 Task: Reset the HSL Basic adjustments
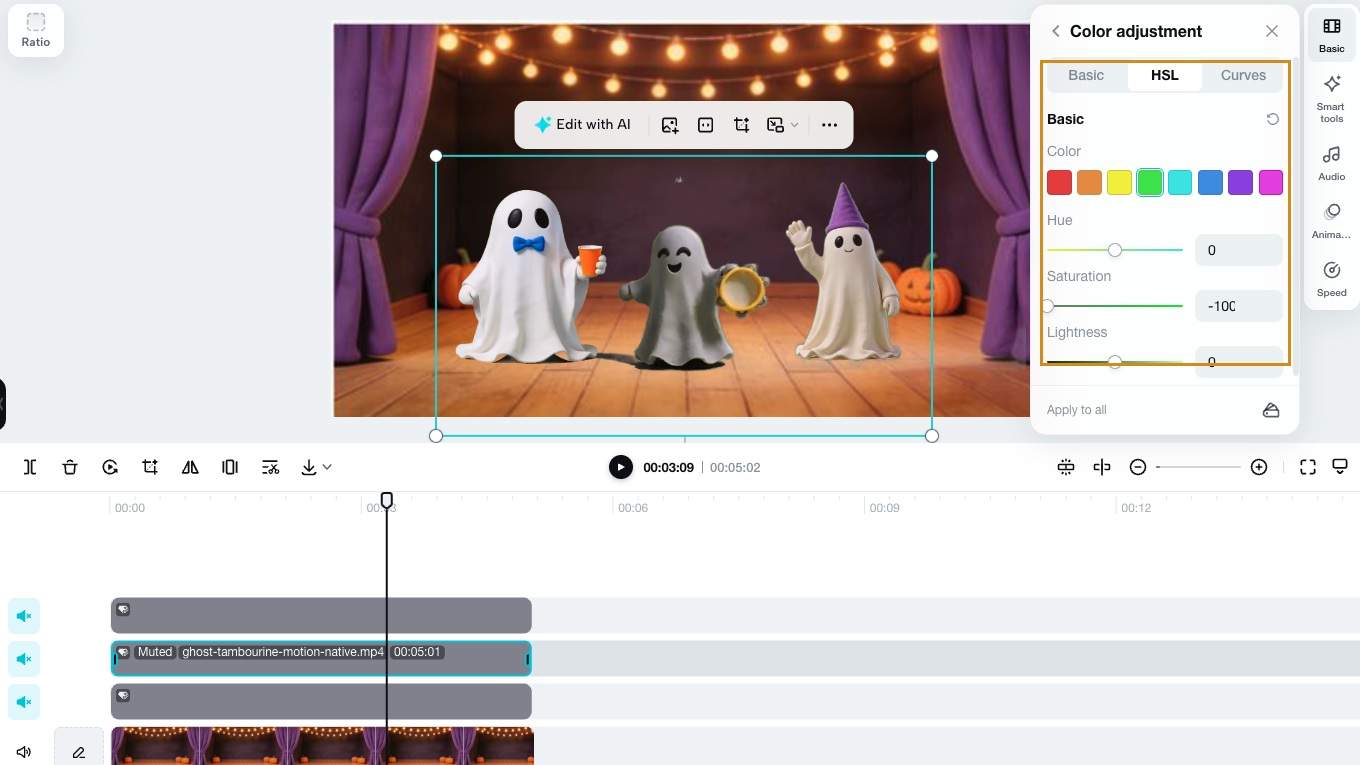pyautogui.click(x=1272, y=119)
